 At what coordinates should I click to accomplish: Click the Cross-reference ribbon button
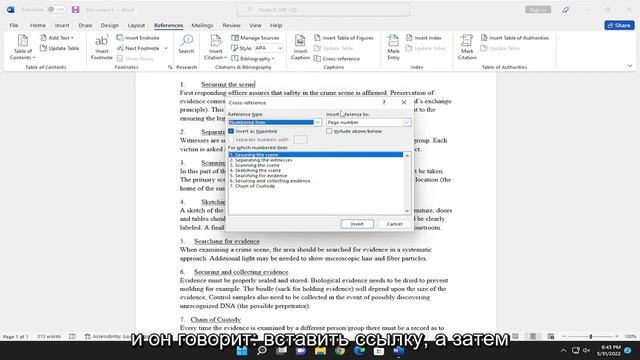click(337, 59)
